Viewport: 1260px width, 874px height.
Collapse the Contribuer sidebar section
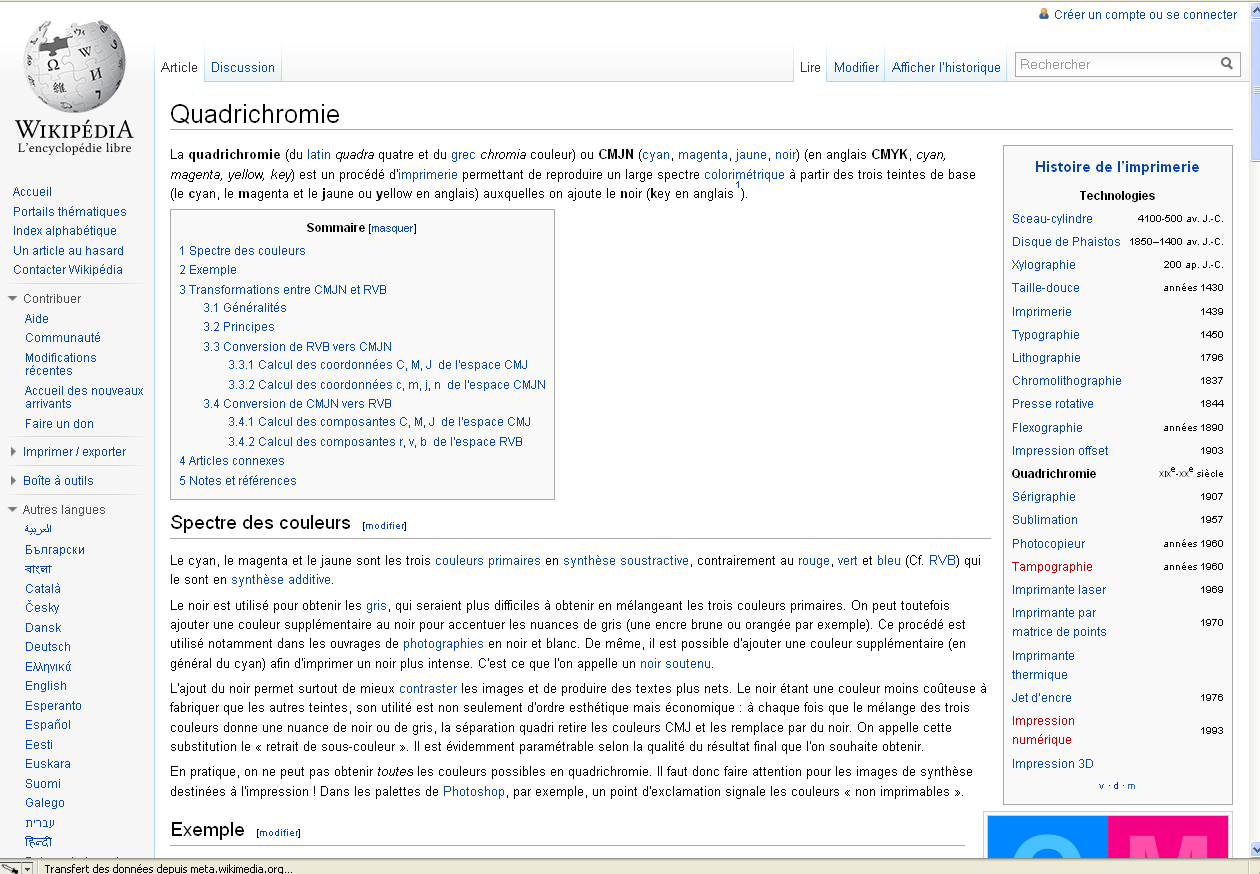[13, 299]
